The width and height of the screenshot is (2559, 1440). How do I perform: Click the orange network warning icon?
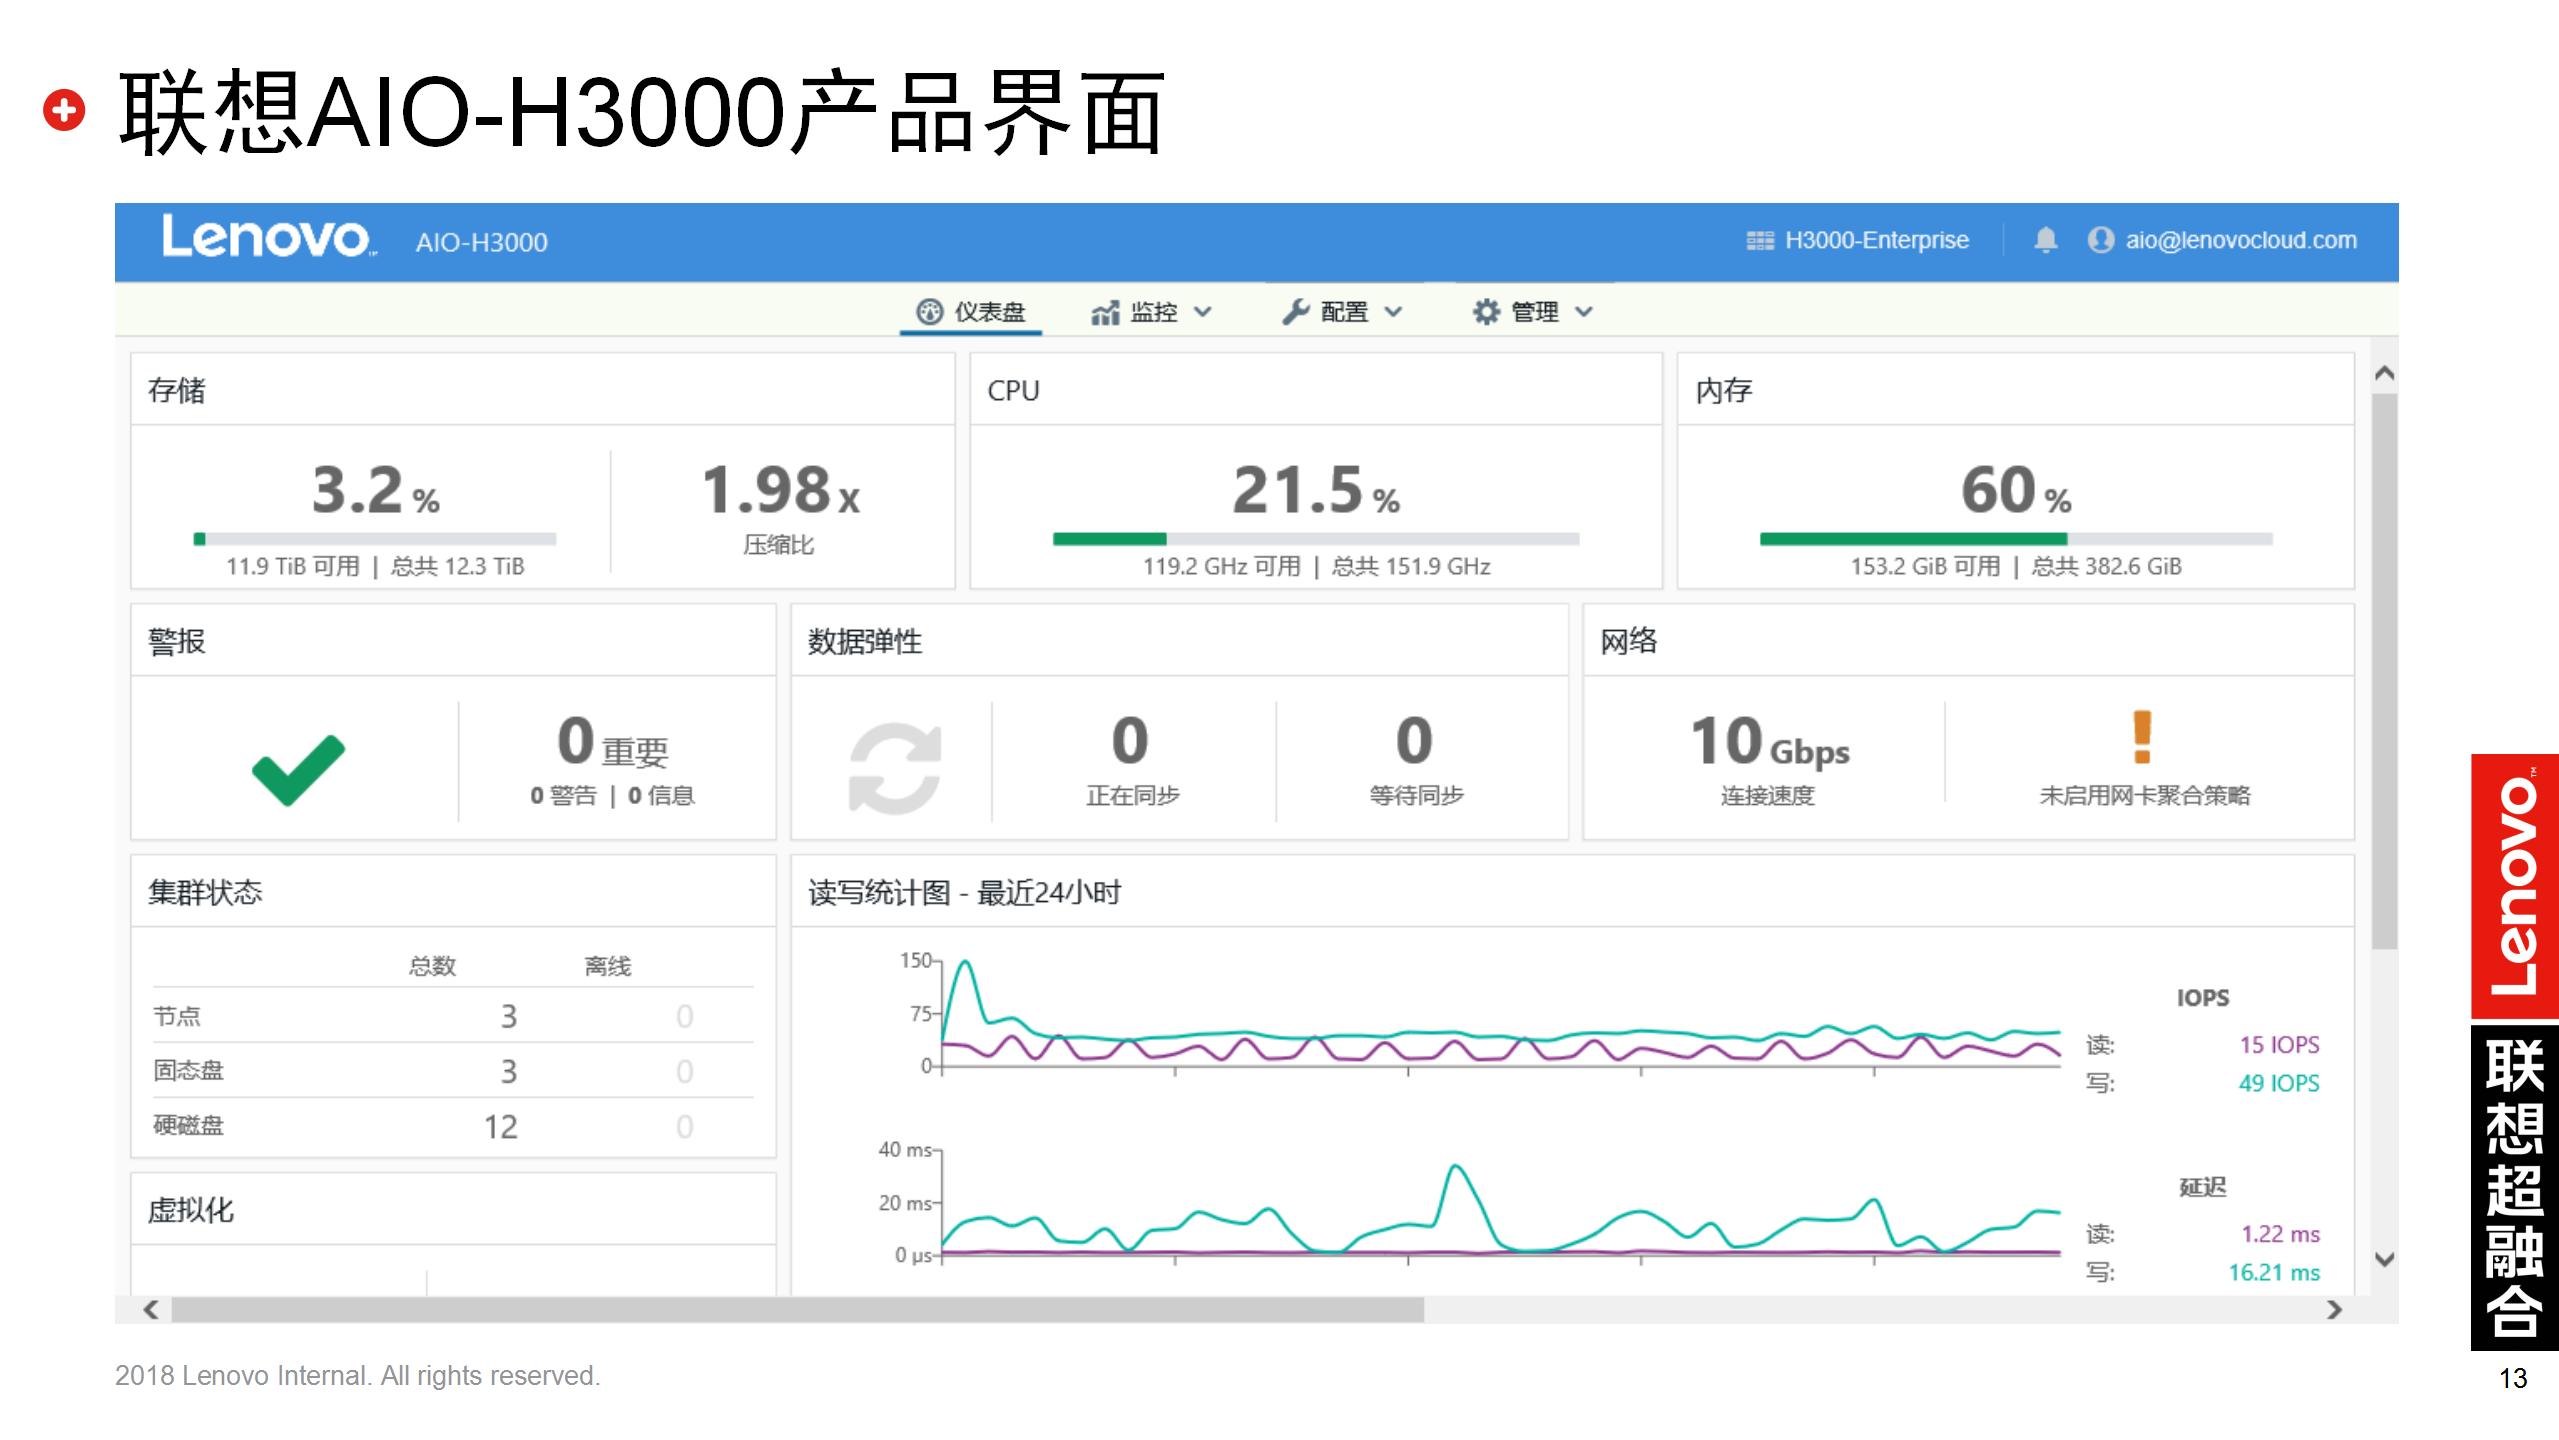2142,737
